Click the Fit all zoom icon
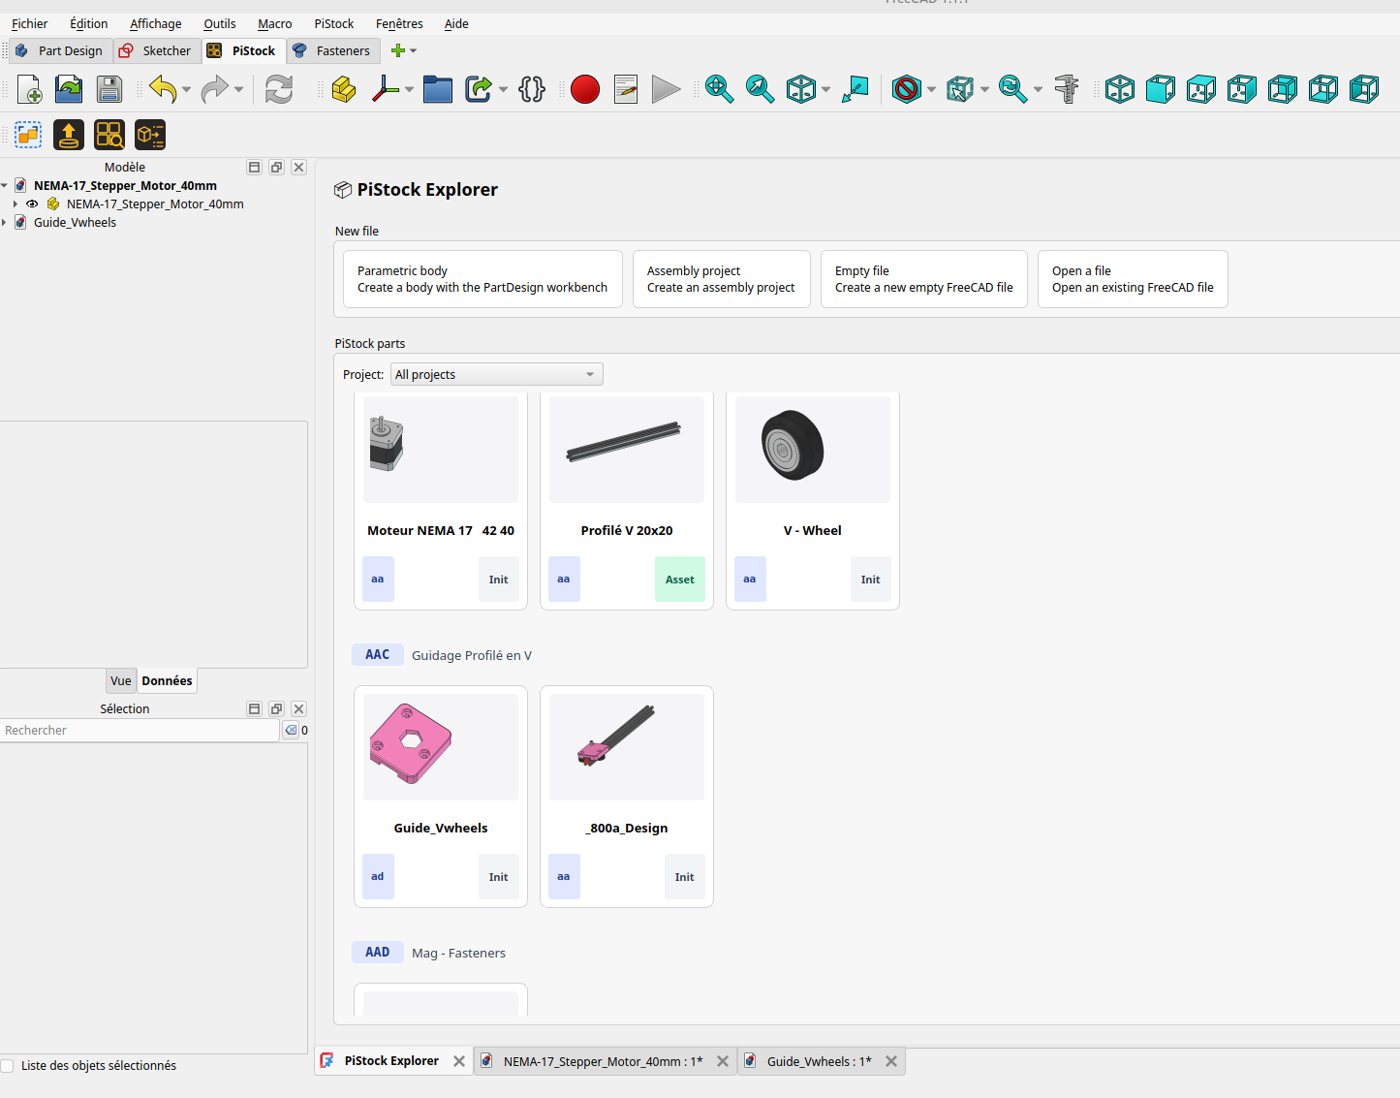 tap(719, 89)
